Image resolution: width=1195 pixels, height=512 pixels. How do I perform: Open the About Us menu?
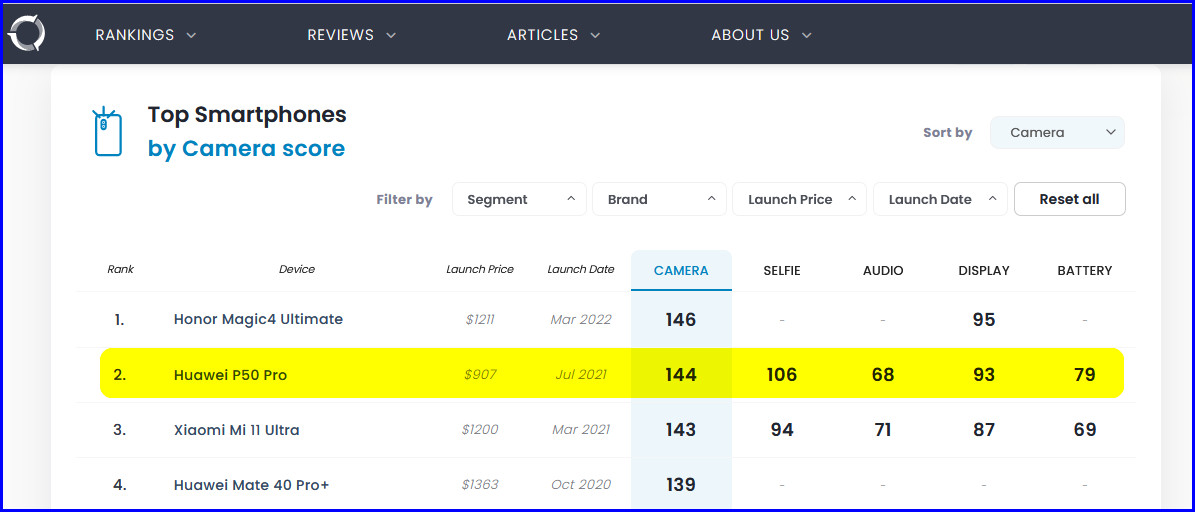tap(761, 35)
